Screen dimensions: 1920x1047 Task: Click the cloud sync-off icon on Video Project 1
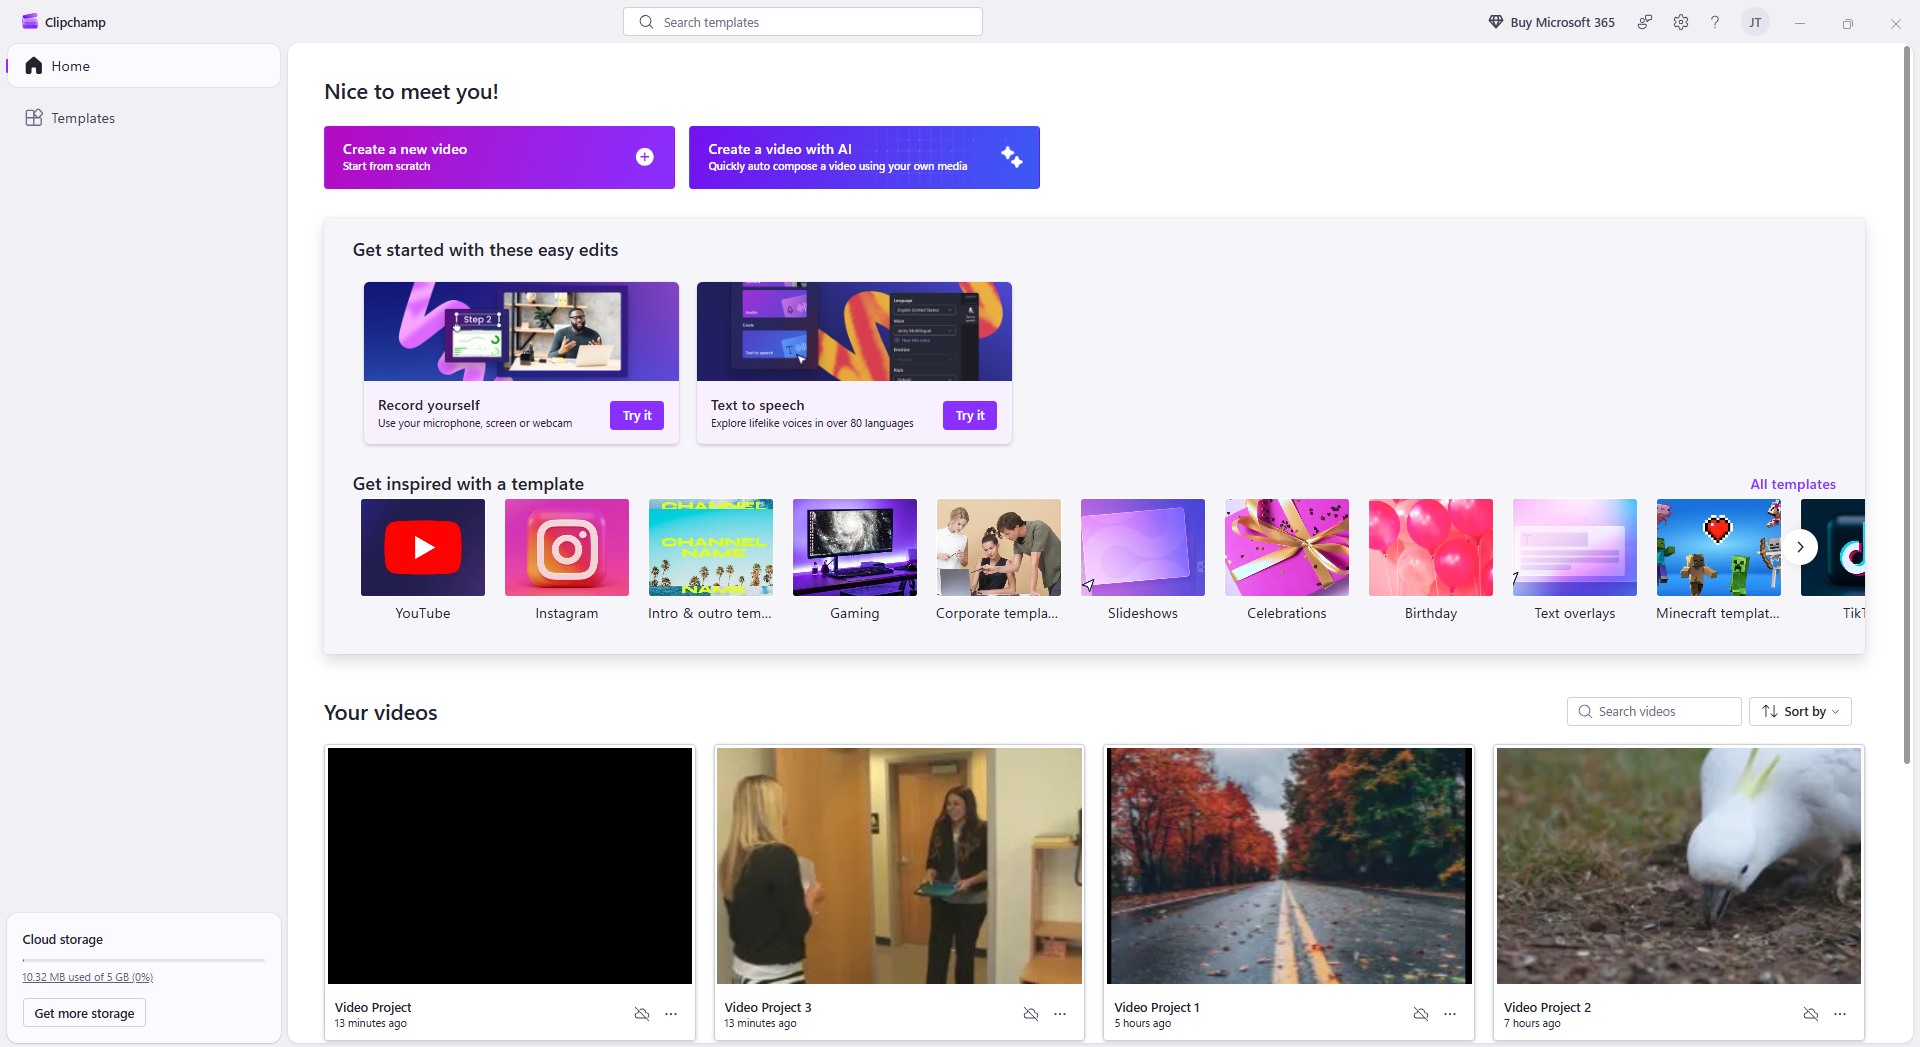click(x=1421, y=1014)
